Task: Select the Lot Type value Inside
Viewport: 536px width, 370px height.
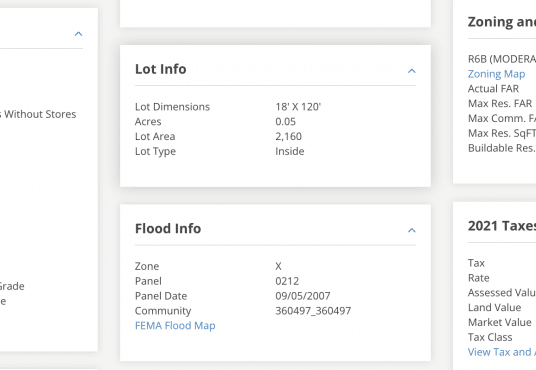Action: [290, 151]
